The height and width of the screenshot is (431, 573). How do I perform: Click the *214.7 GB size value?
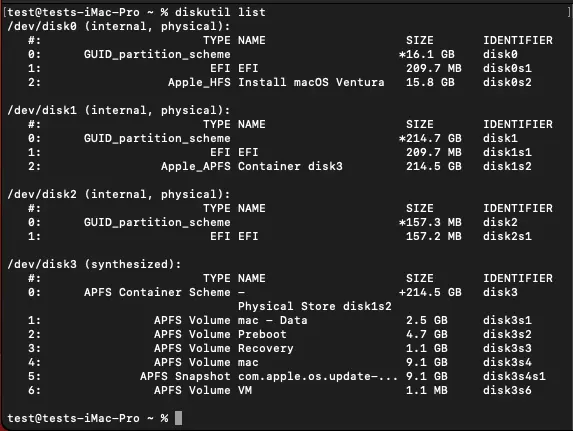(430, 139)
